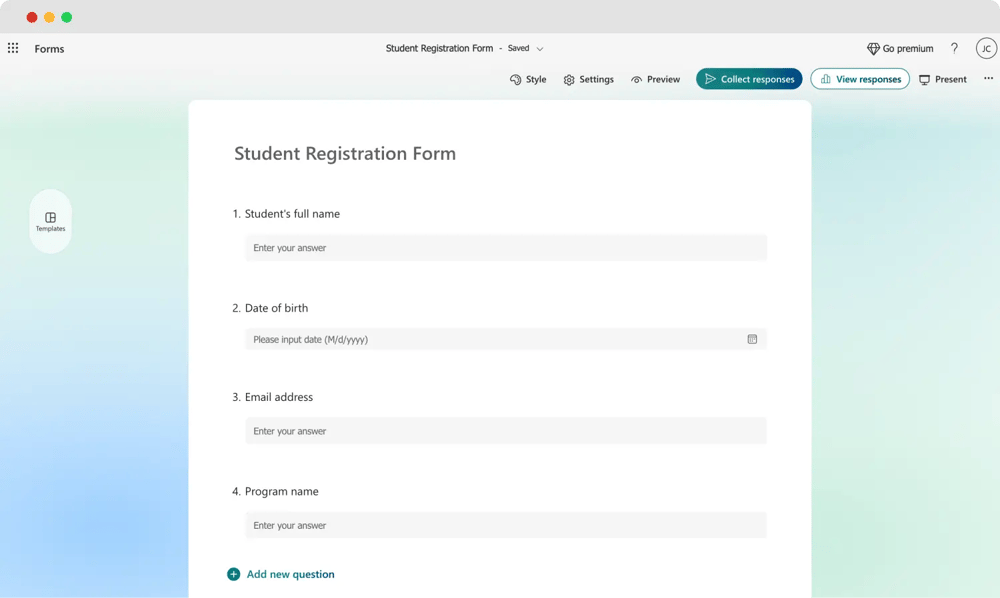Open View responses
Image resolution: width=1000 pixels, height=598 pixels.
(859, 79)
